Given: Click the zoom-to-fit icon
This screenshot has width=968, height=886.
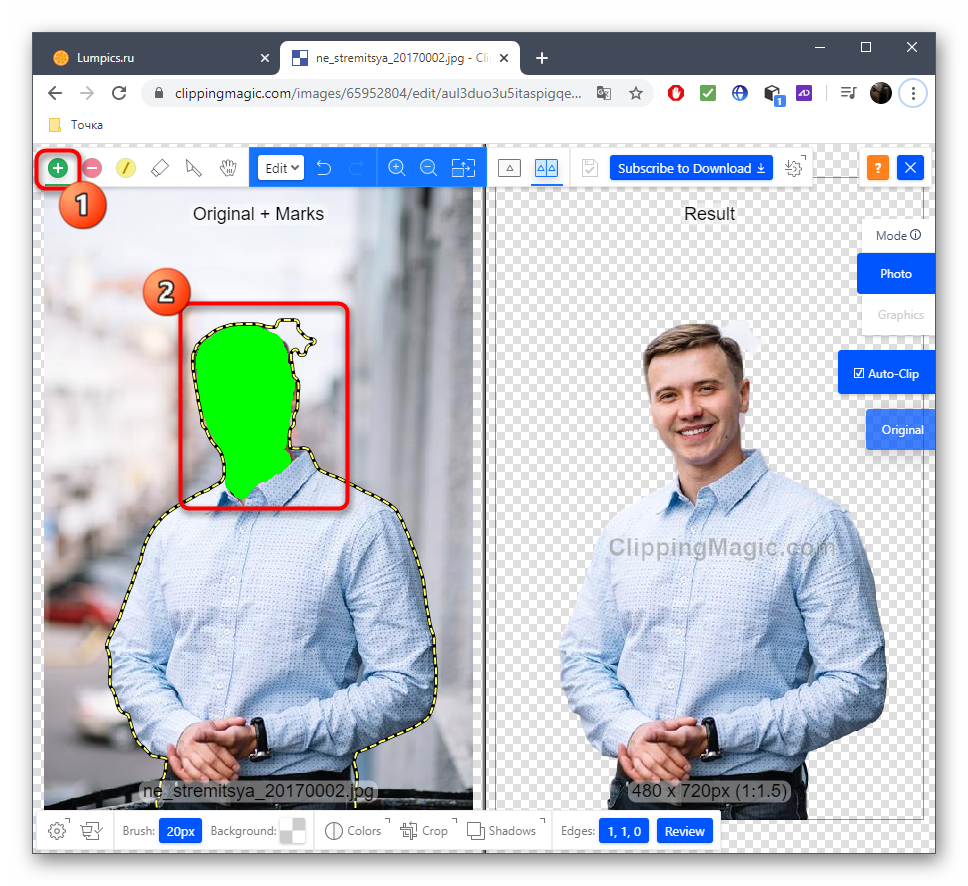Looking at the screenshot, I should click(462, 168).
